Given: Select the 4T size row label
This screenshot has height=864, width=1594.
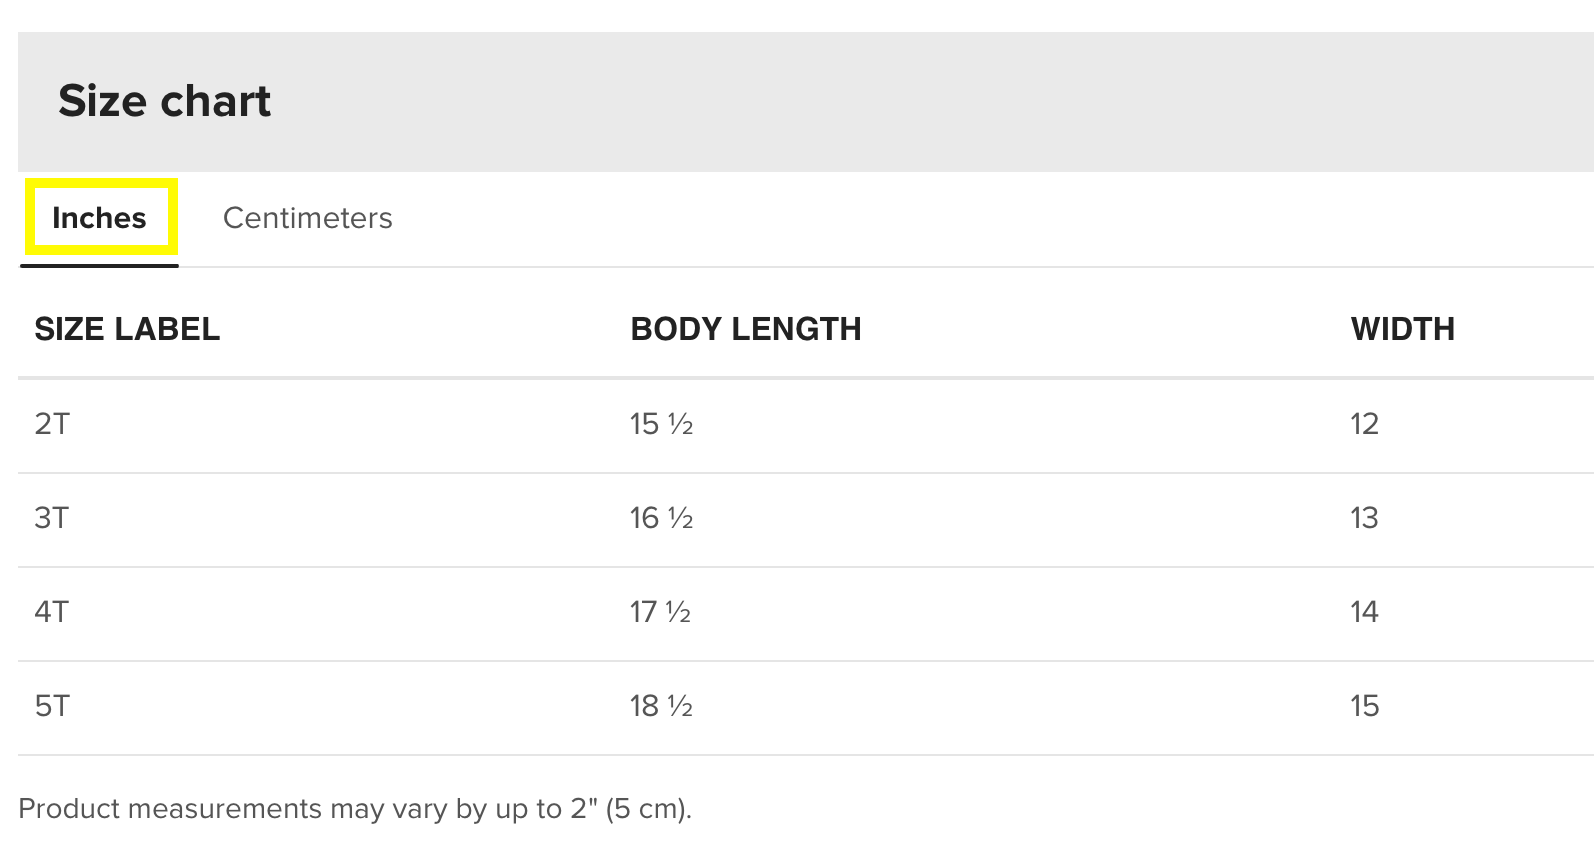Looking at the screenshot, I should [x=52, y=612].
